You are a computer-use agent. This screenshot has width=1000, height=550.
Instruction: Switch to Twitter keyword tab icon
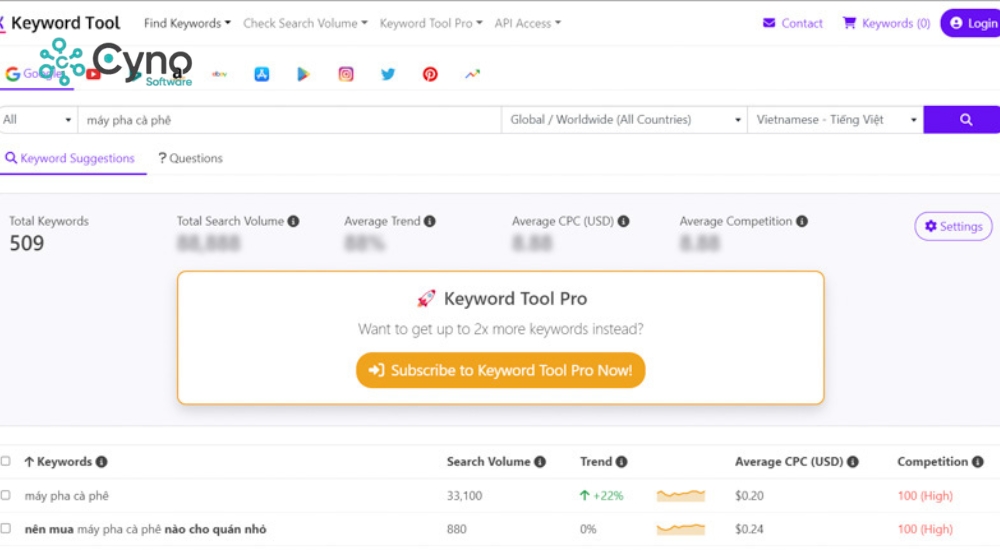[x=388, y=74]
